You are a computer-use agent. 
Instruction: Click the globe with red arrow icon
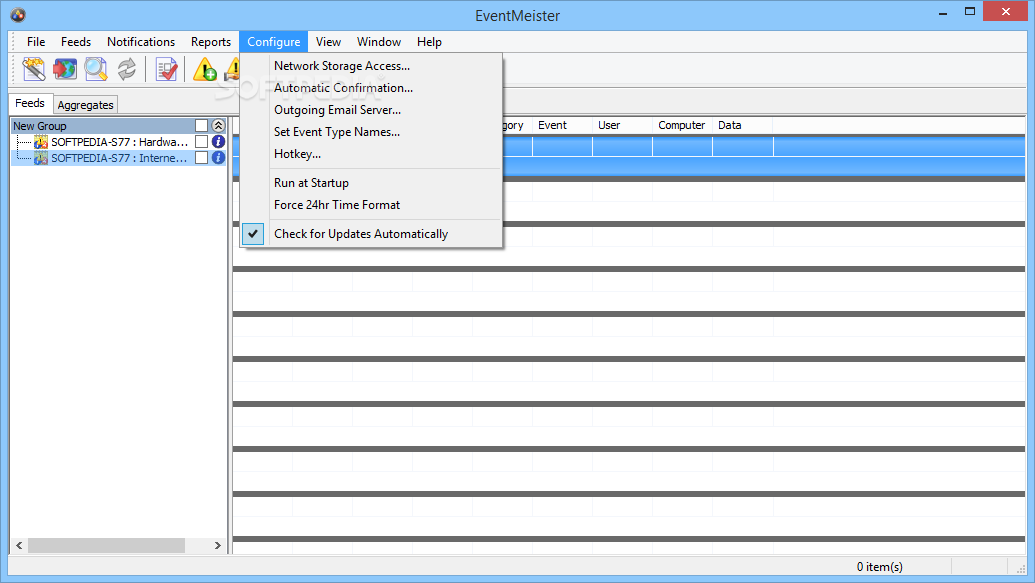(x=65, y=69)
